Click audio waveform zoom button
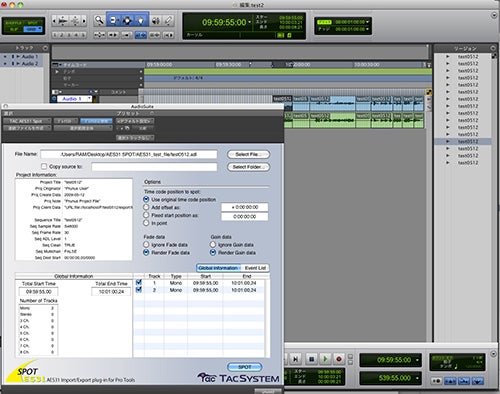 coord(63,21)
